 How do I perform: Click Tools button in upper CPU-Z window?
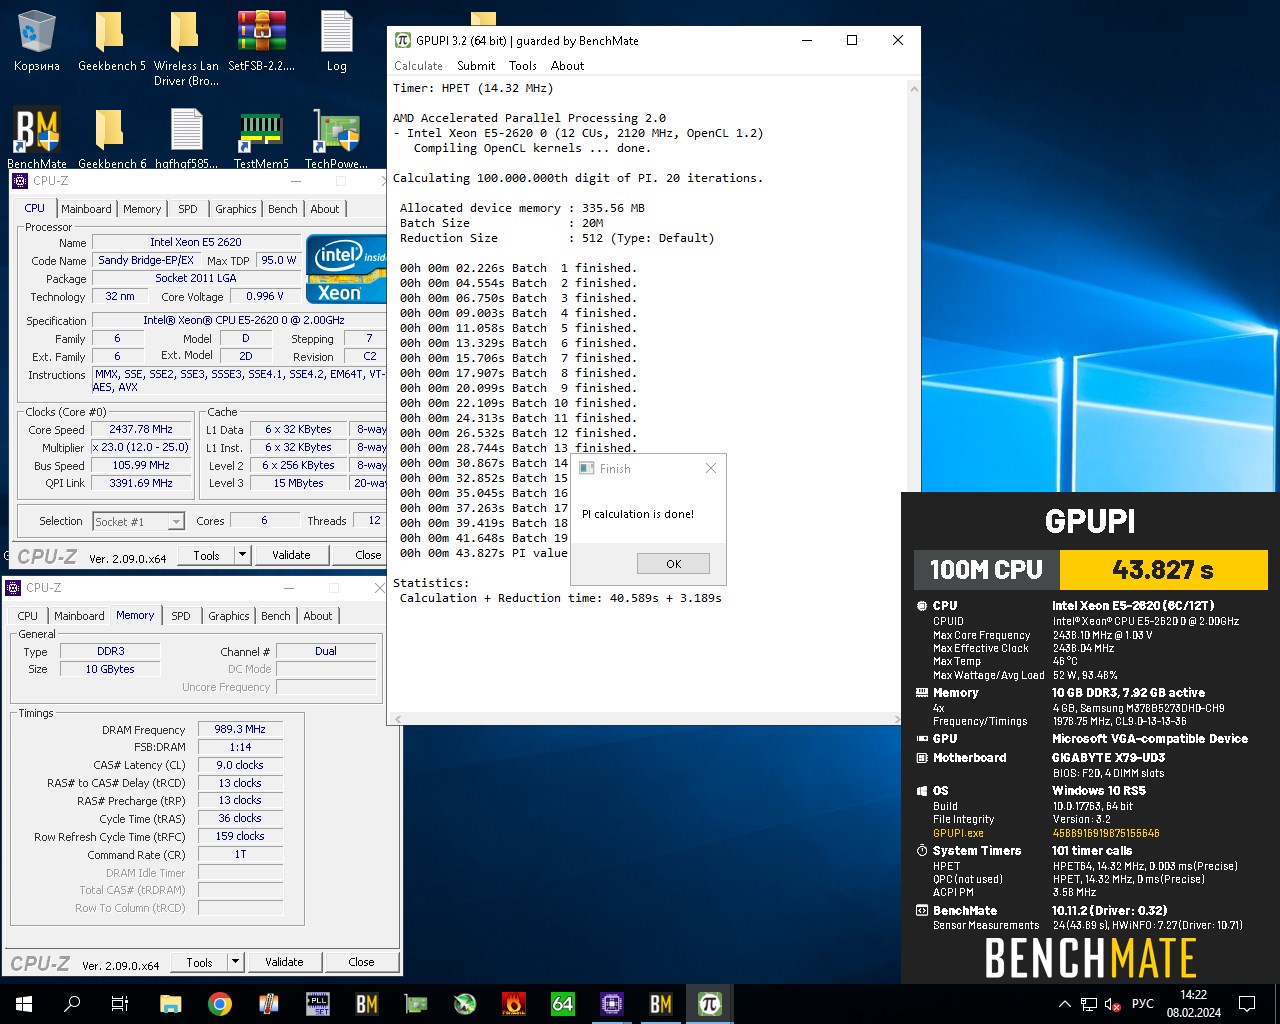(207, 555)
